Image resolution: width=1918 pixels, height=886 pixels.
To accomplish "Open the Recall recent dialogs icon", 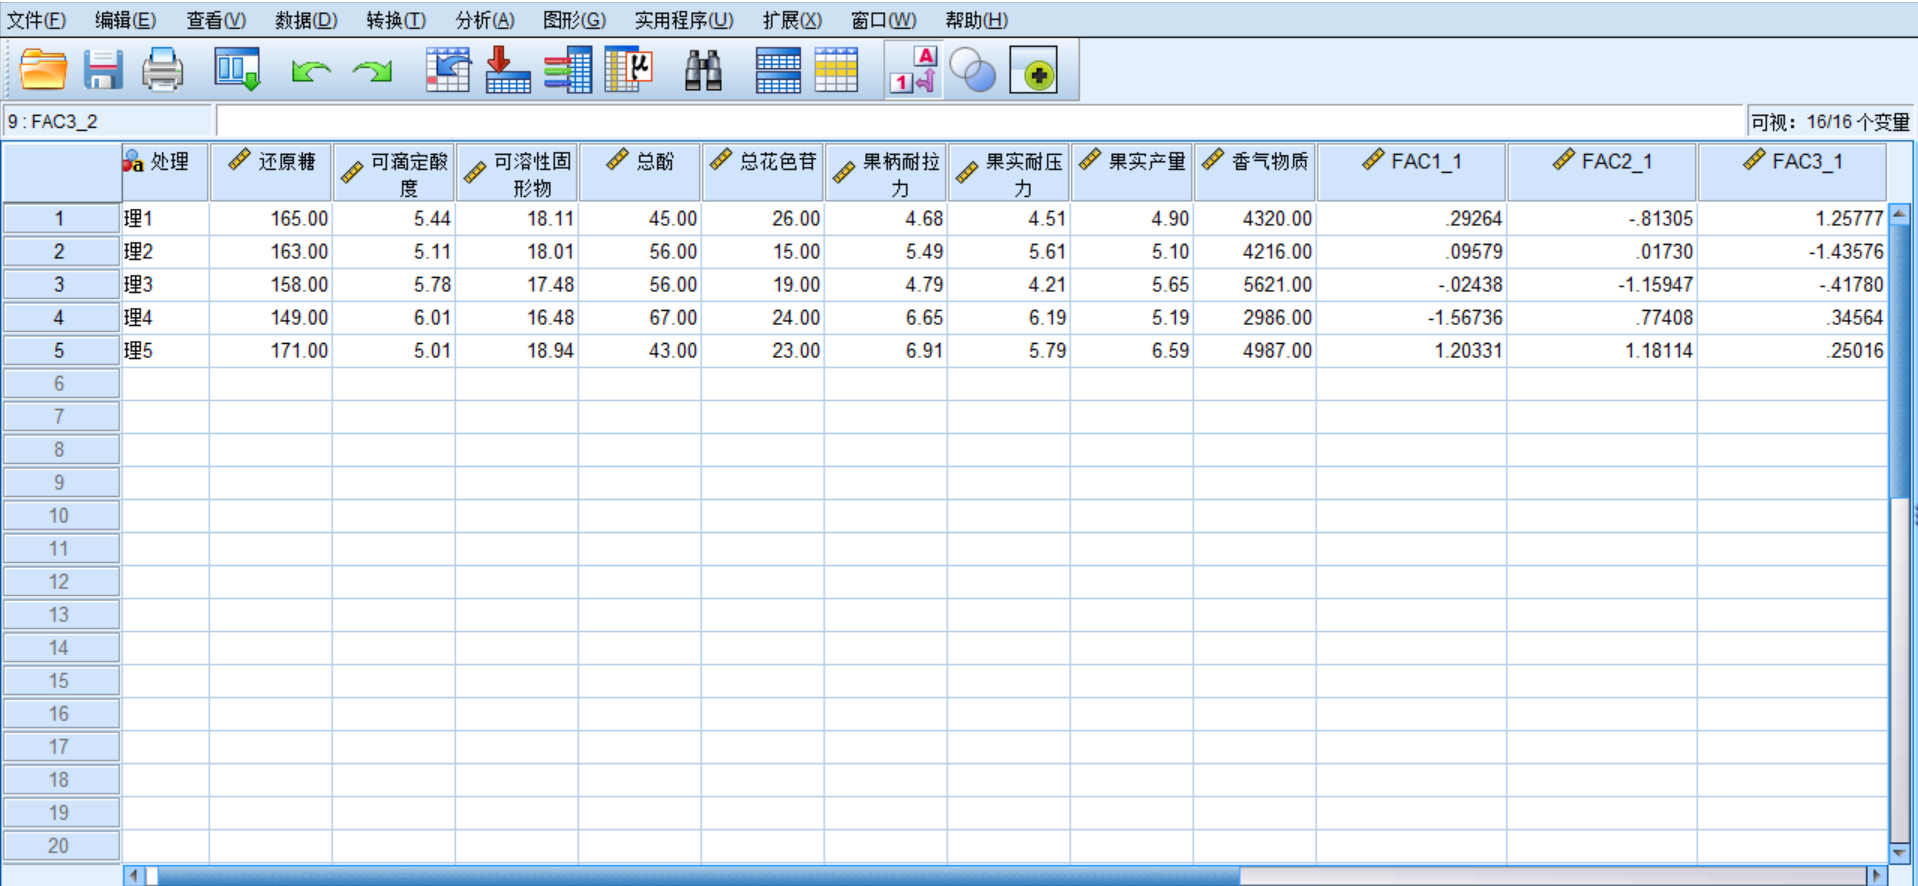I will coord(237,71).
